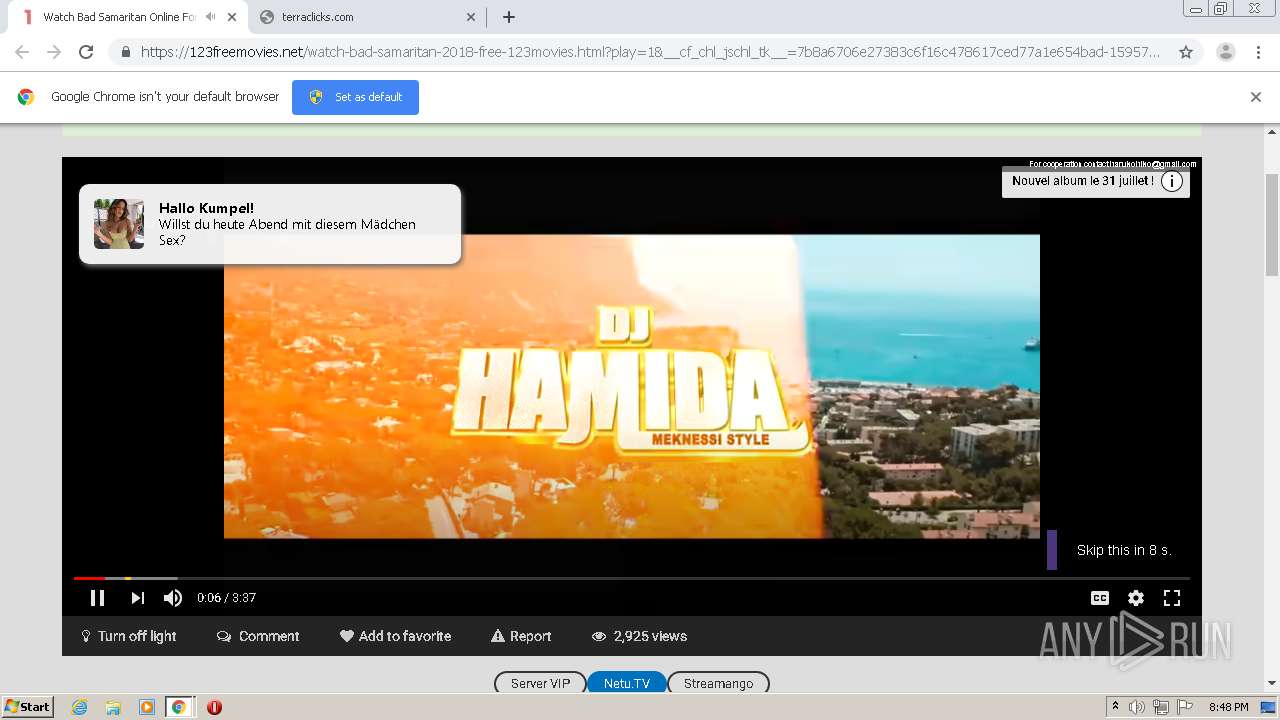Image resolution: width=1280 pixels, height=720 pixels.
Task: Enter fullscreen video mode
Action: coord(1172,598)
